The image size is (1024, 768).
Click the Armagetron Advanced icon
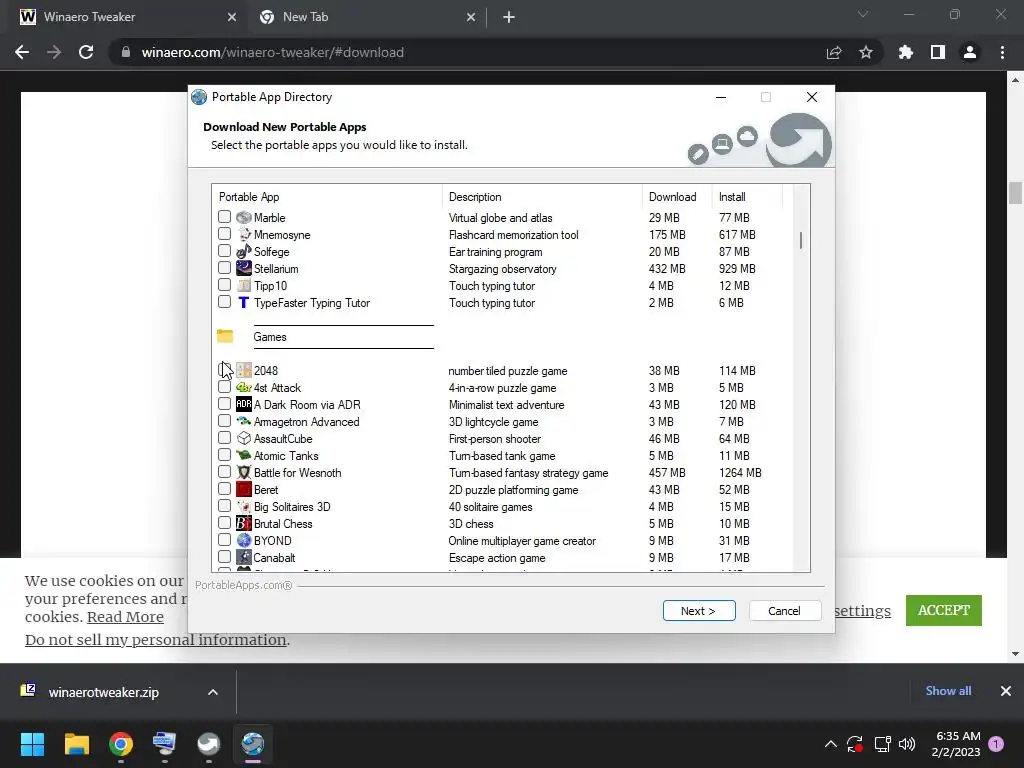point(244,421)
